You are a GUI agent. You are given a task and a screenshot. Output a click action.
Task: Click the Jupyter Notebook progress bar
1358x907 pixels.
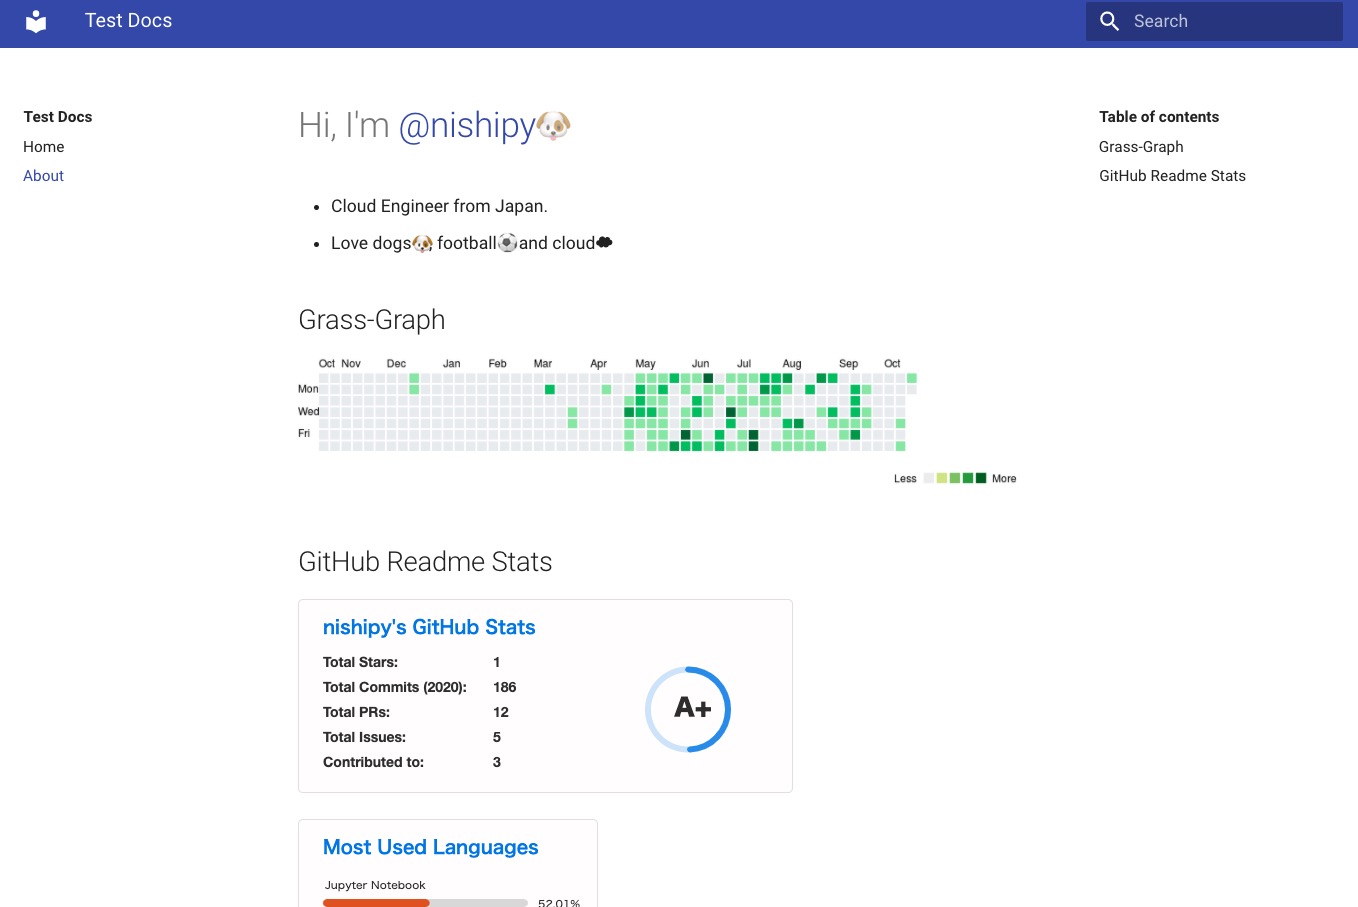[x=425, y=903]
